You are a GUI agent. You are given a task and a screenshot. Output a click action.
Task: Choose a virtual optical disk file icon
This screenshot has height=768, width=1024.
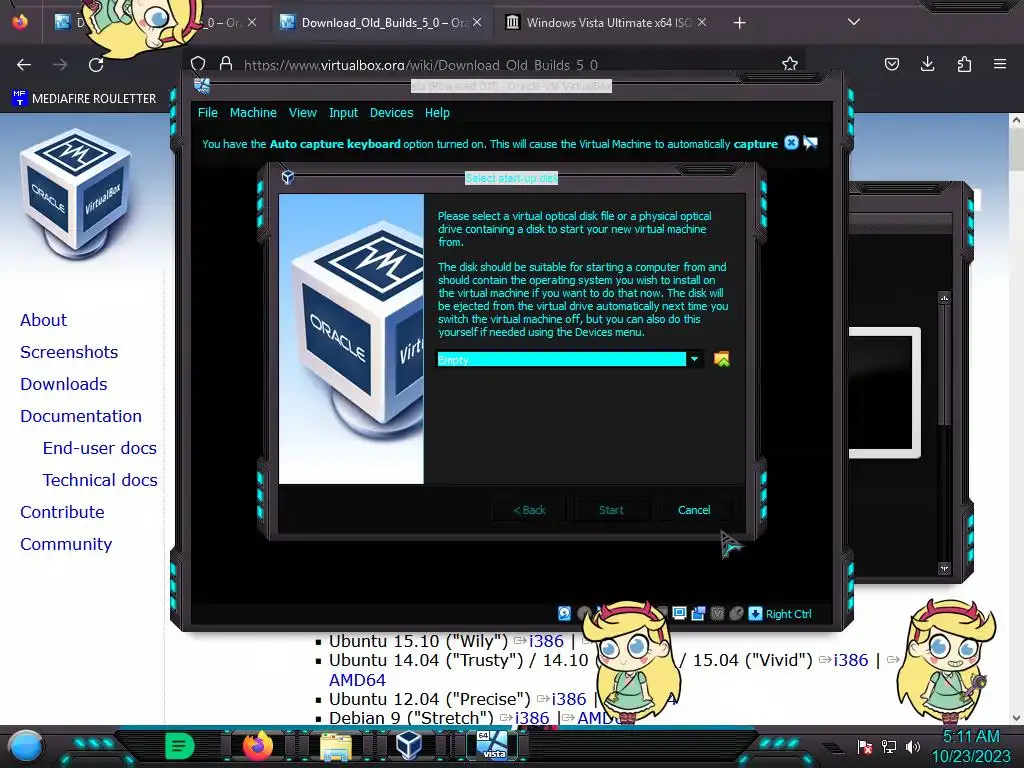tap(722, 359)
